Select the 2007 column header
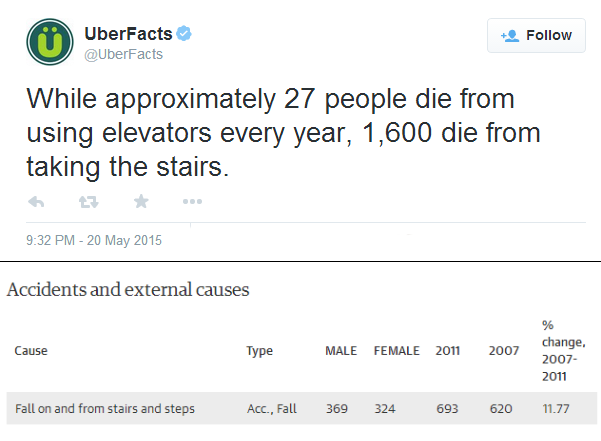The image size is (601, 441). tap(504, 351)
